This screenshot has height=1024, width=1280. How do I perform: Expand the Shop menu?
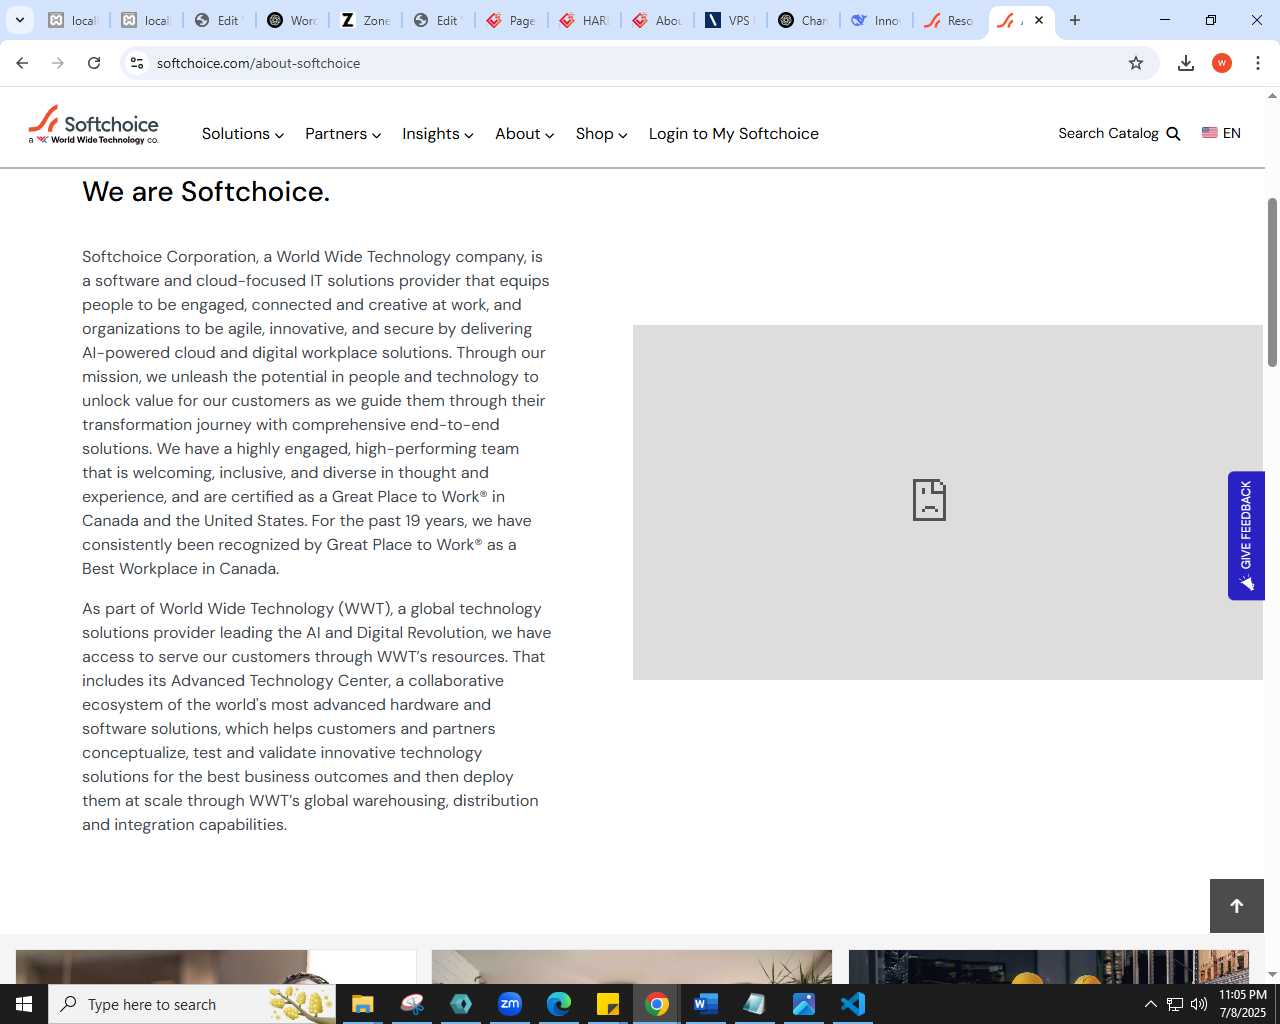pyautogui.click(x=602, y=134)
